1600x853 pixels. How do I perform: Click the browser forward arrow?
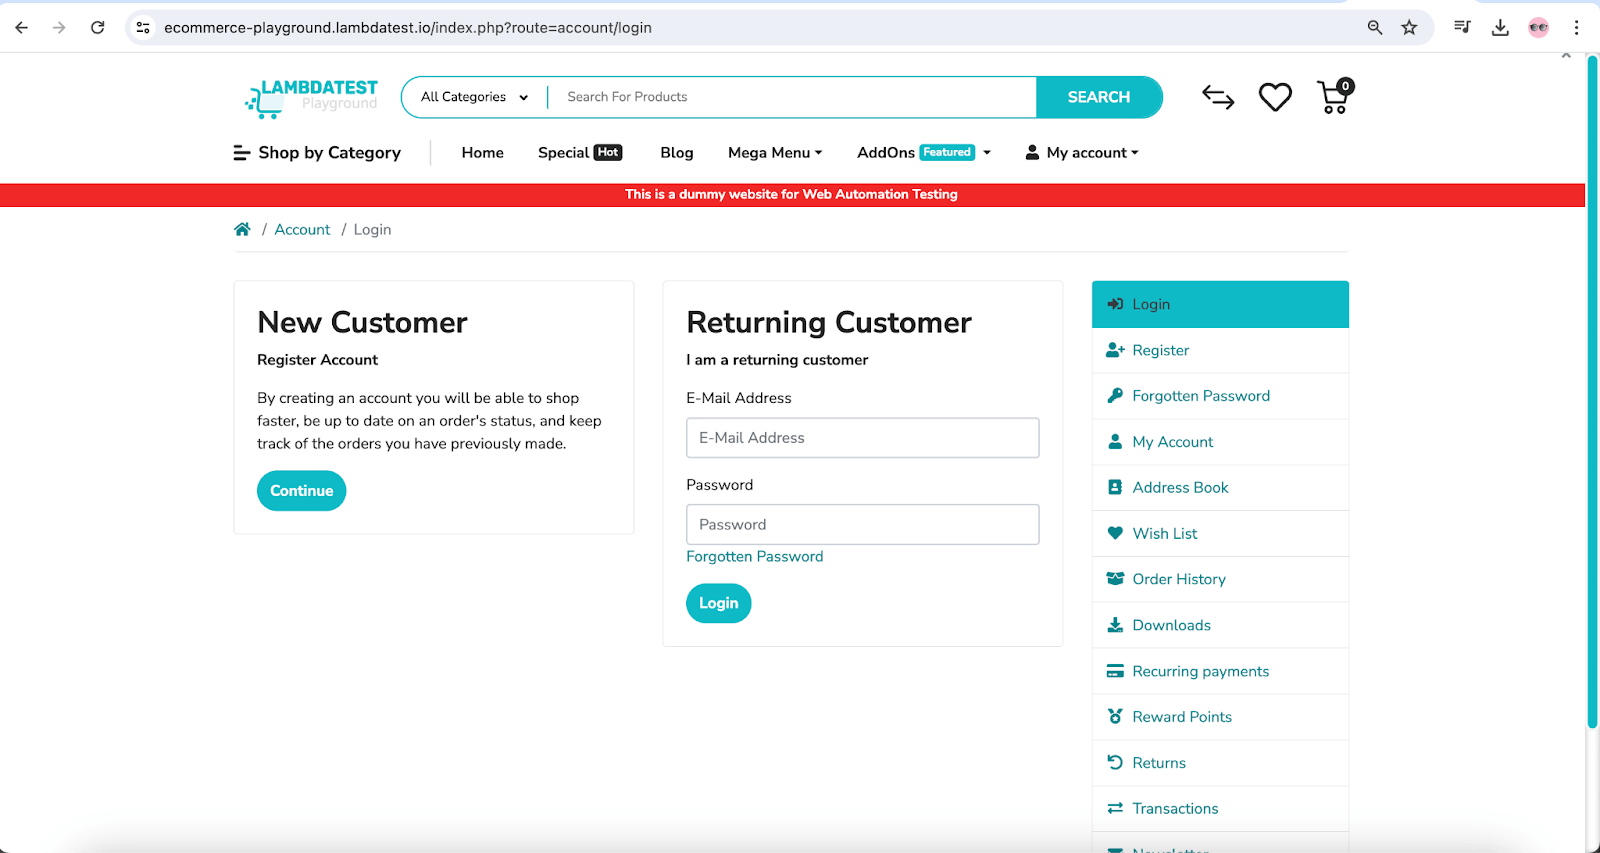[59, 28]
